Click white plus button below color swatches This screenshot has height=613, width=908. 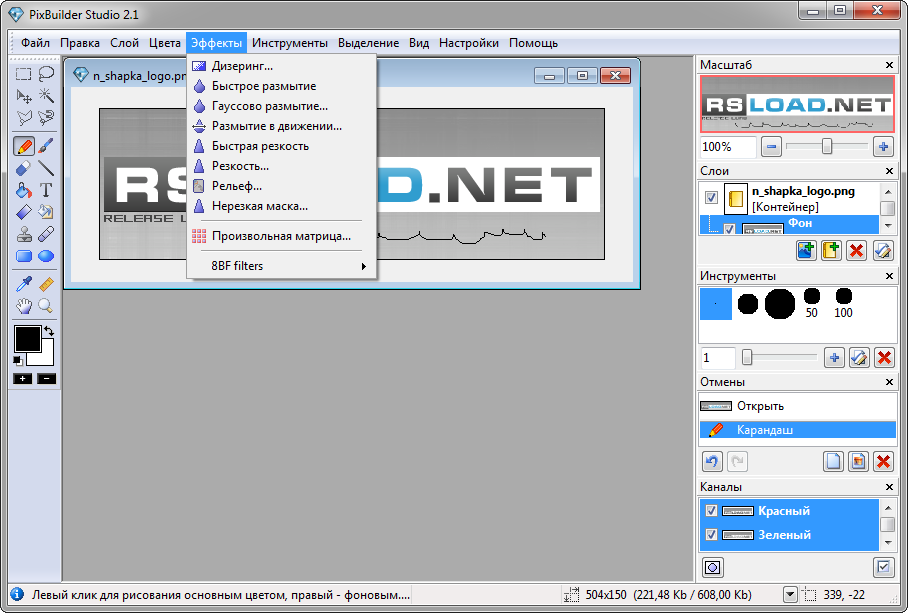(x=23, y=379)
